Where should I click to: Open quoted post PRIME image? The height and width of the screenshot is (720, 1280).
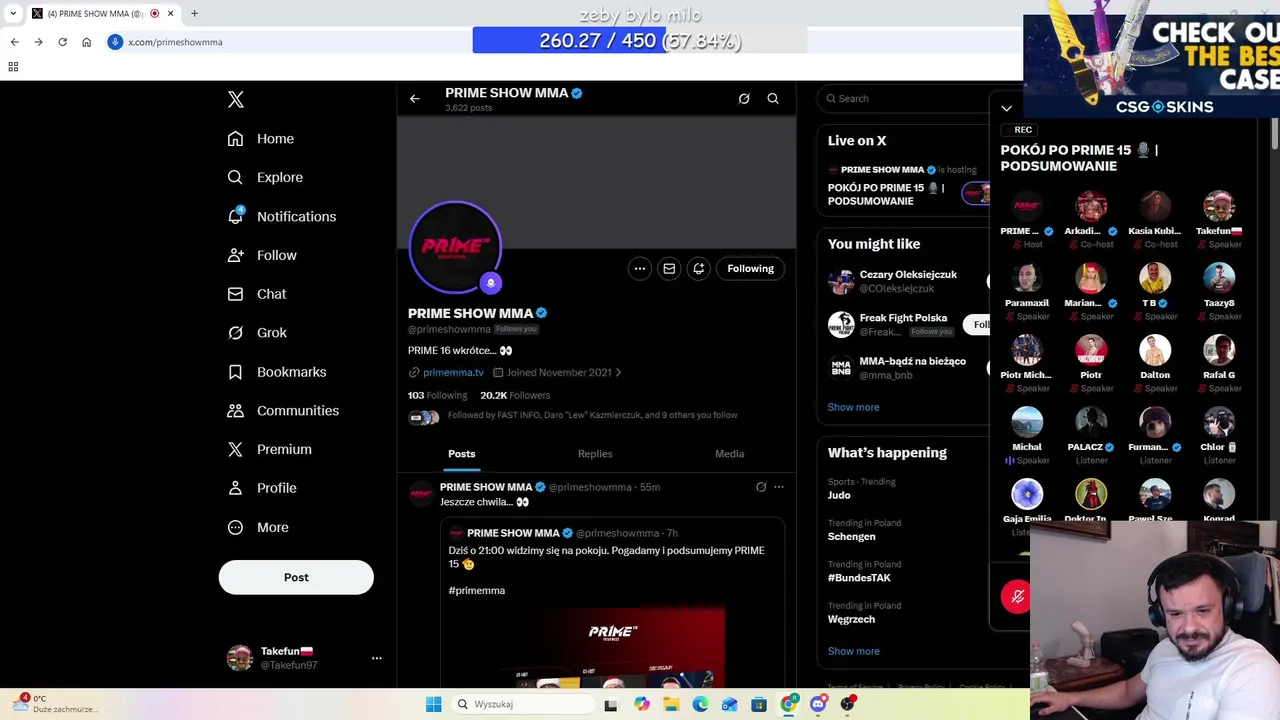(612, 648)
